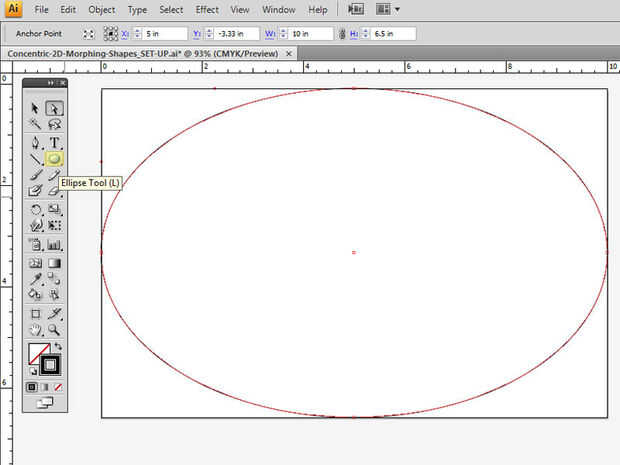Click the Lasso tool
Screen dimensions: 620x465
[x=54, y=125]
